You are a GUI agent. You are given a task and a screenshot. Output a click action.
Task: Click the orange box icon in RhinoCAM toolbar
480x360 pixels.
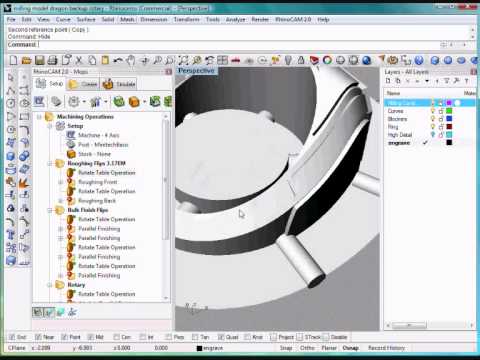pos(134,101)
